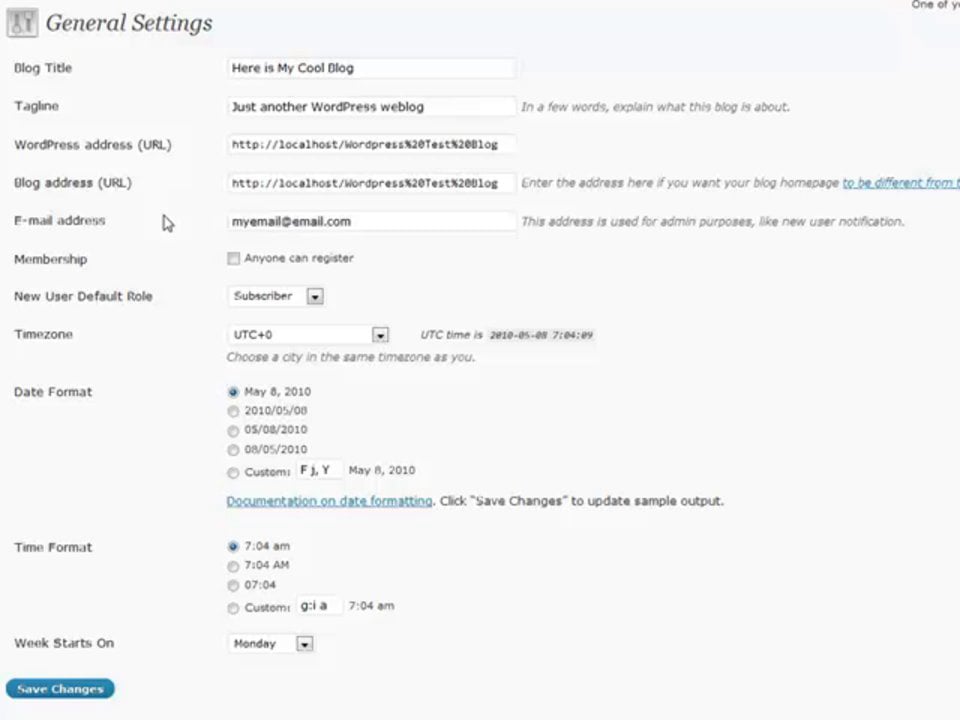Click the Time Format label
Image resolution: width=960 pixels, height=720 pixels.
click(x=53, y=547)
